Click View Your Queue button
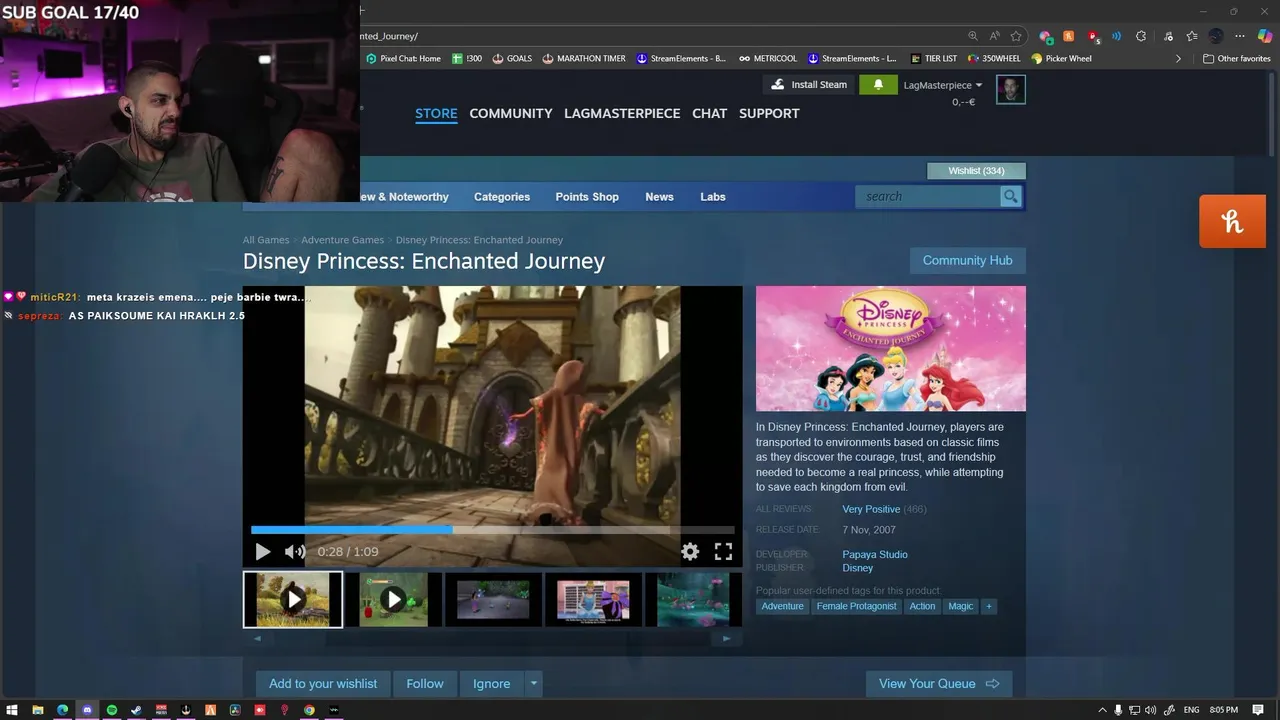Screen dimensions: 1280x720 (x=939, y=684)
